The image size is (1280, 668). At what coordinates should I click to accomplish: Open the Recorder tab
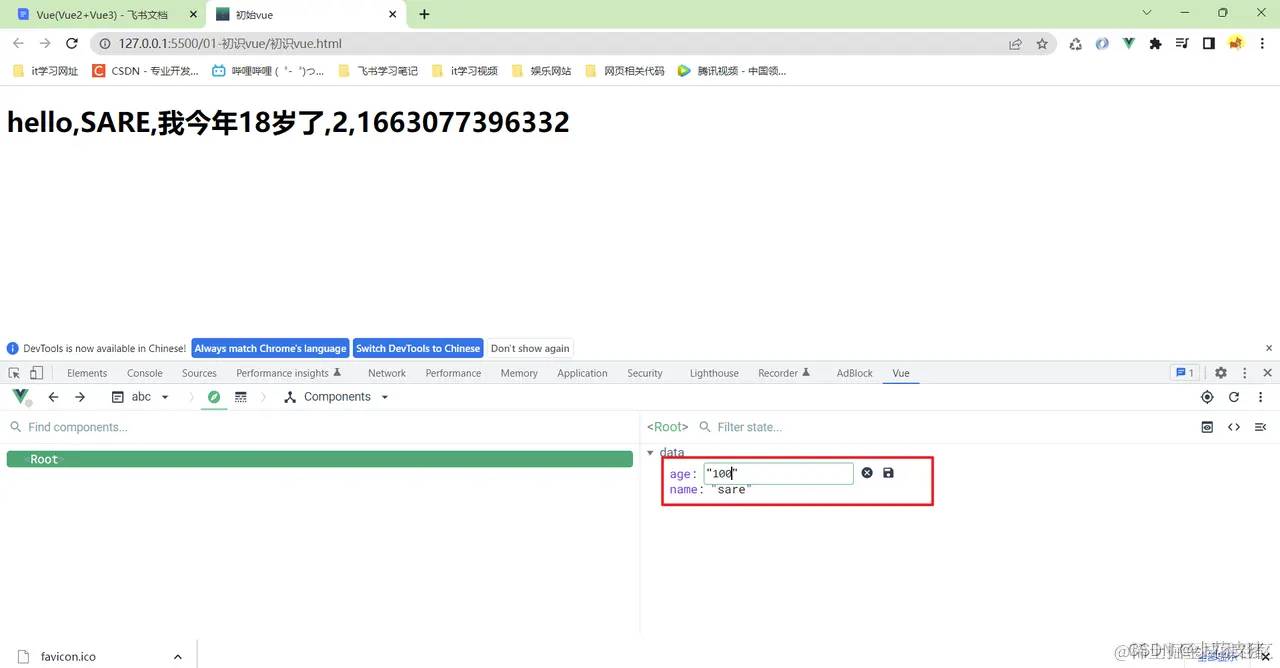click(784, 373)
